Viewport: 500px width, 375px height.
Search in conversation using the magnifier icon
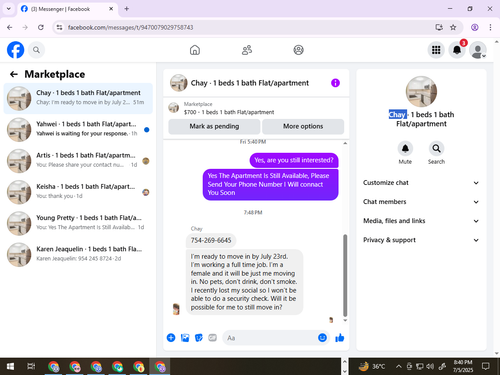click(436, 149)
